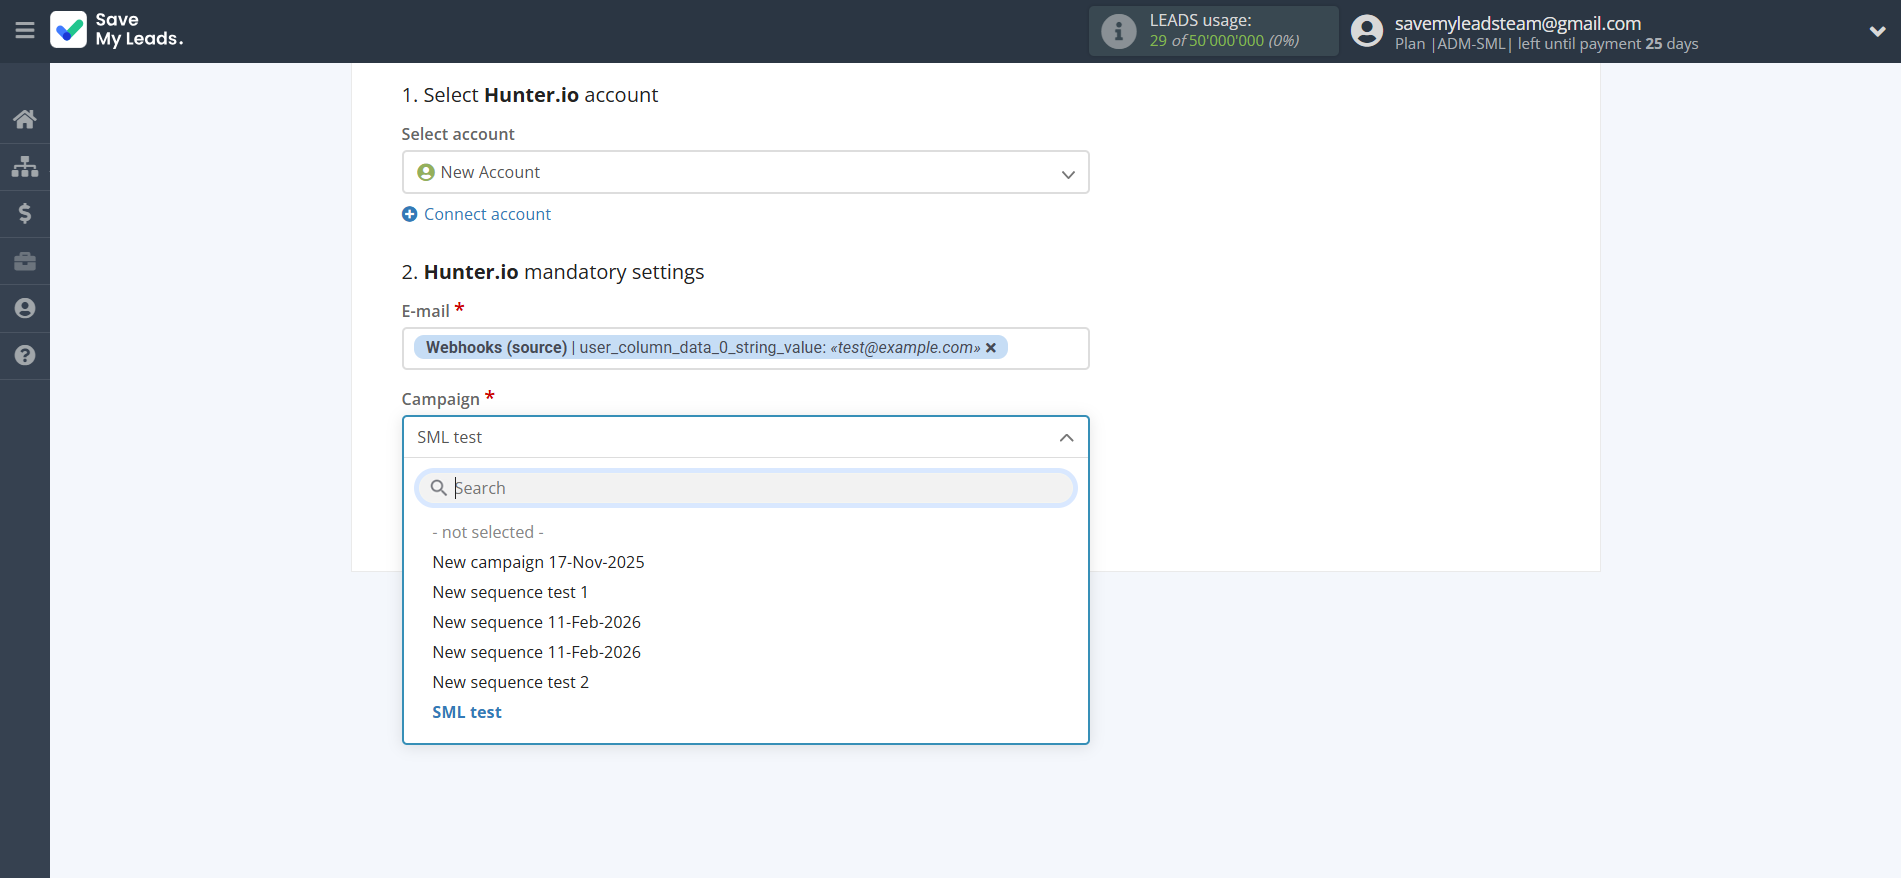Viewport: 1901px width, 878px height.
Task: Open the Home sidebar icon
Action: 25,119
